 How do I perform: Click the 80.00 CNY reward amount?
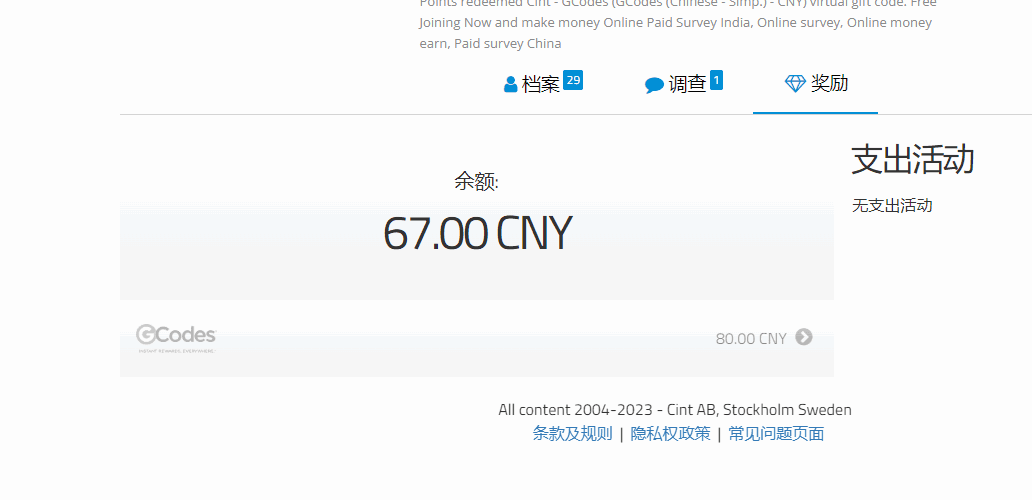[x=751, y=338]
